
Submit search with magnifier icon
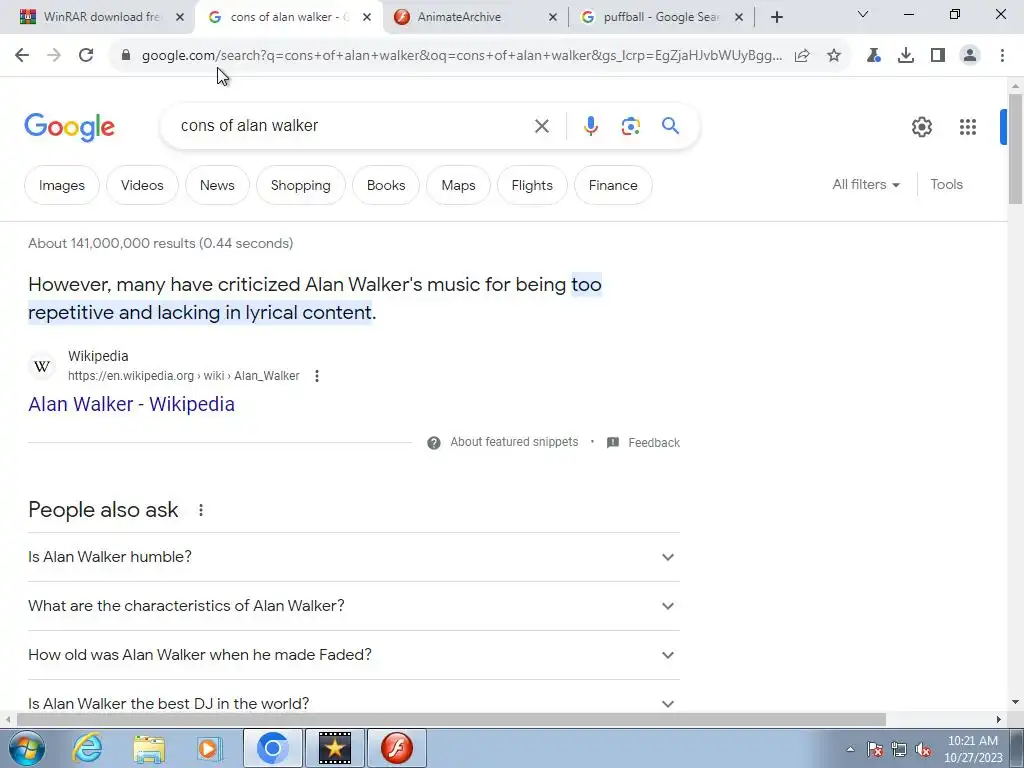671,125
